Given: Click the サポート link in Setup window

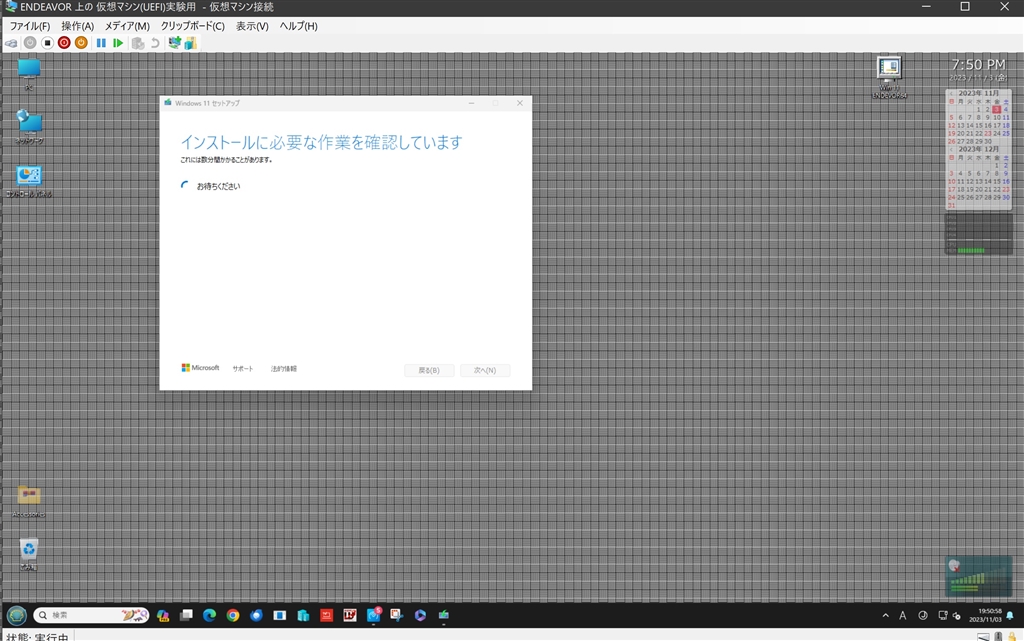Looking at the screenshot, I should tap(242, 369).
